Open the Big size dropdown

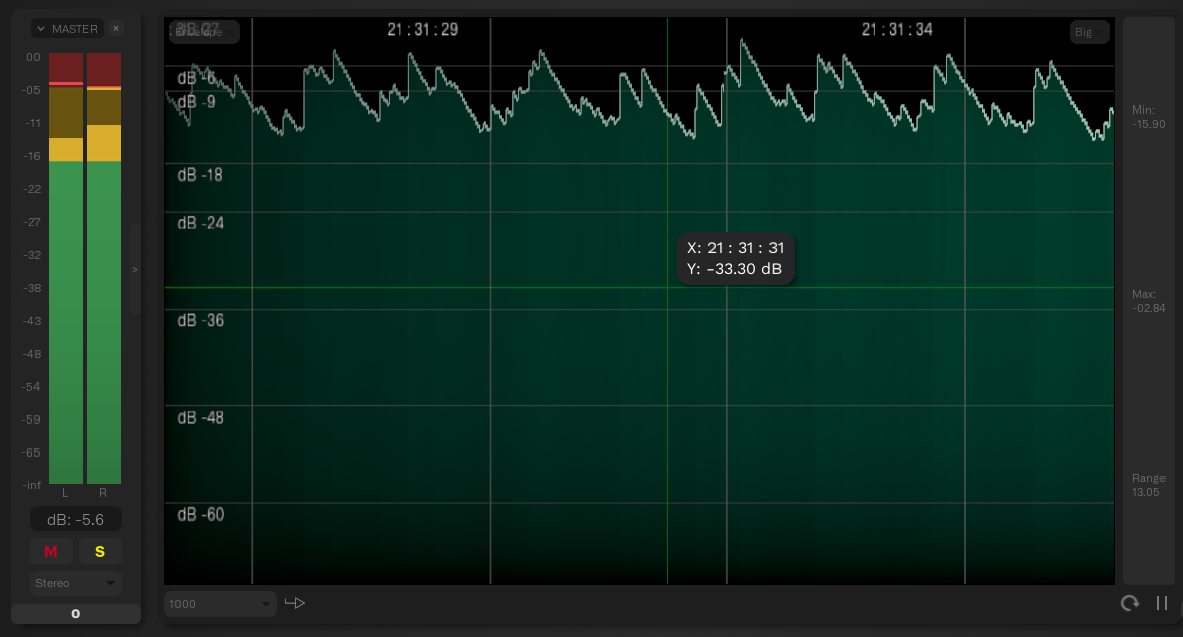pyautogui.click(x=1089, y=32)
